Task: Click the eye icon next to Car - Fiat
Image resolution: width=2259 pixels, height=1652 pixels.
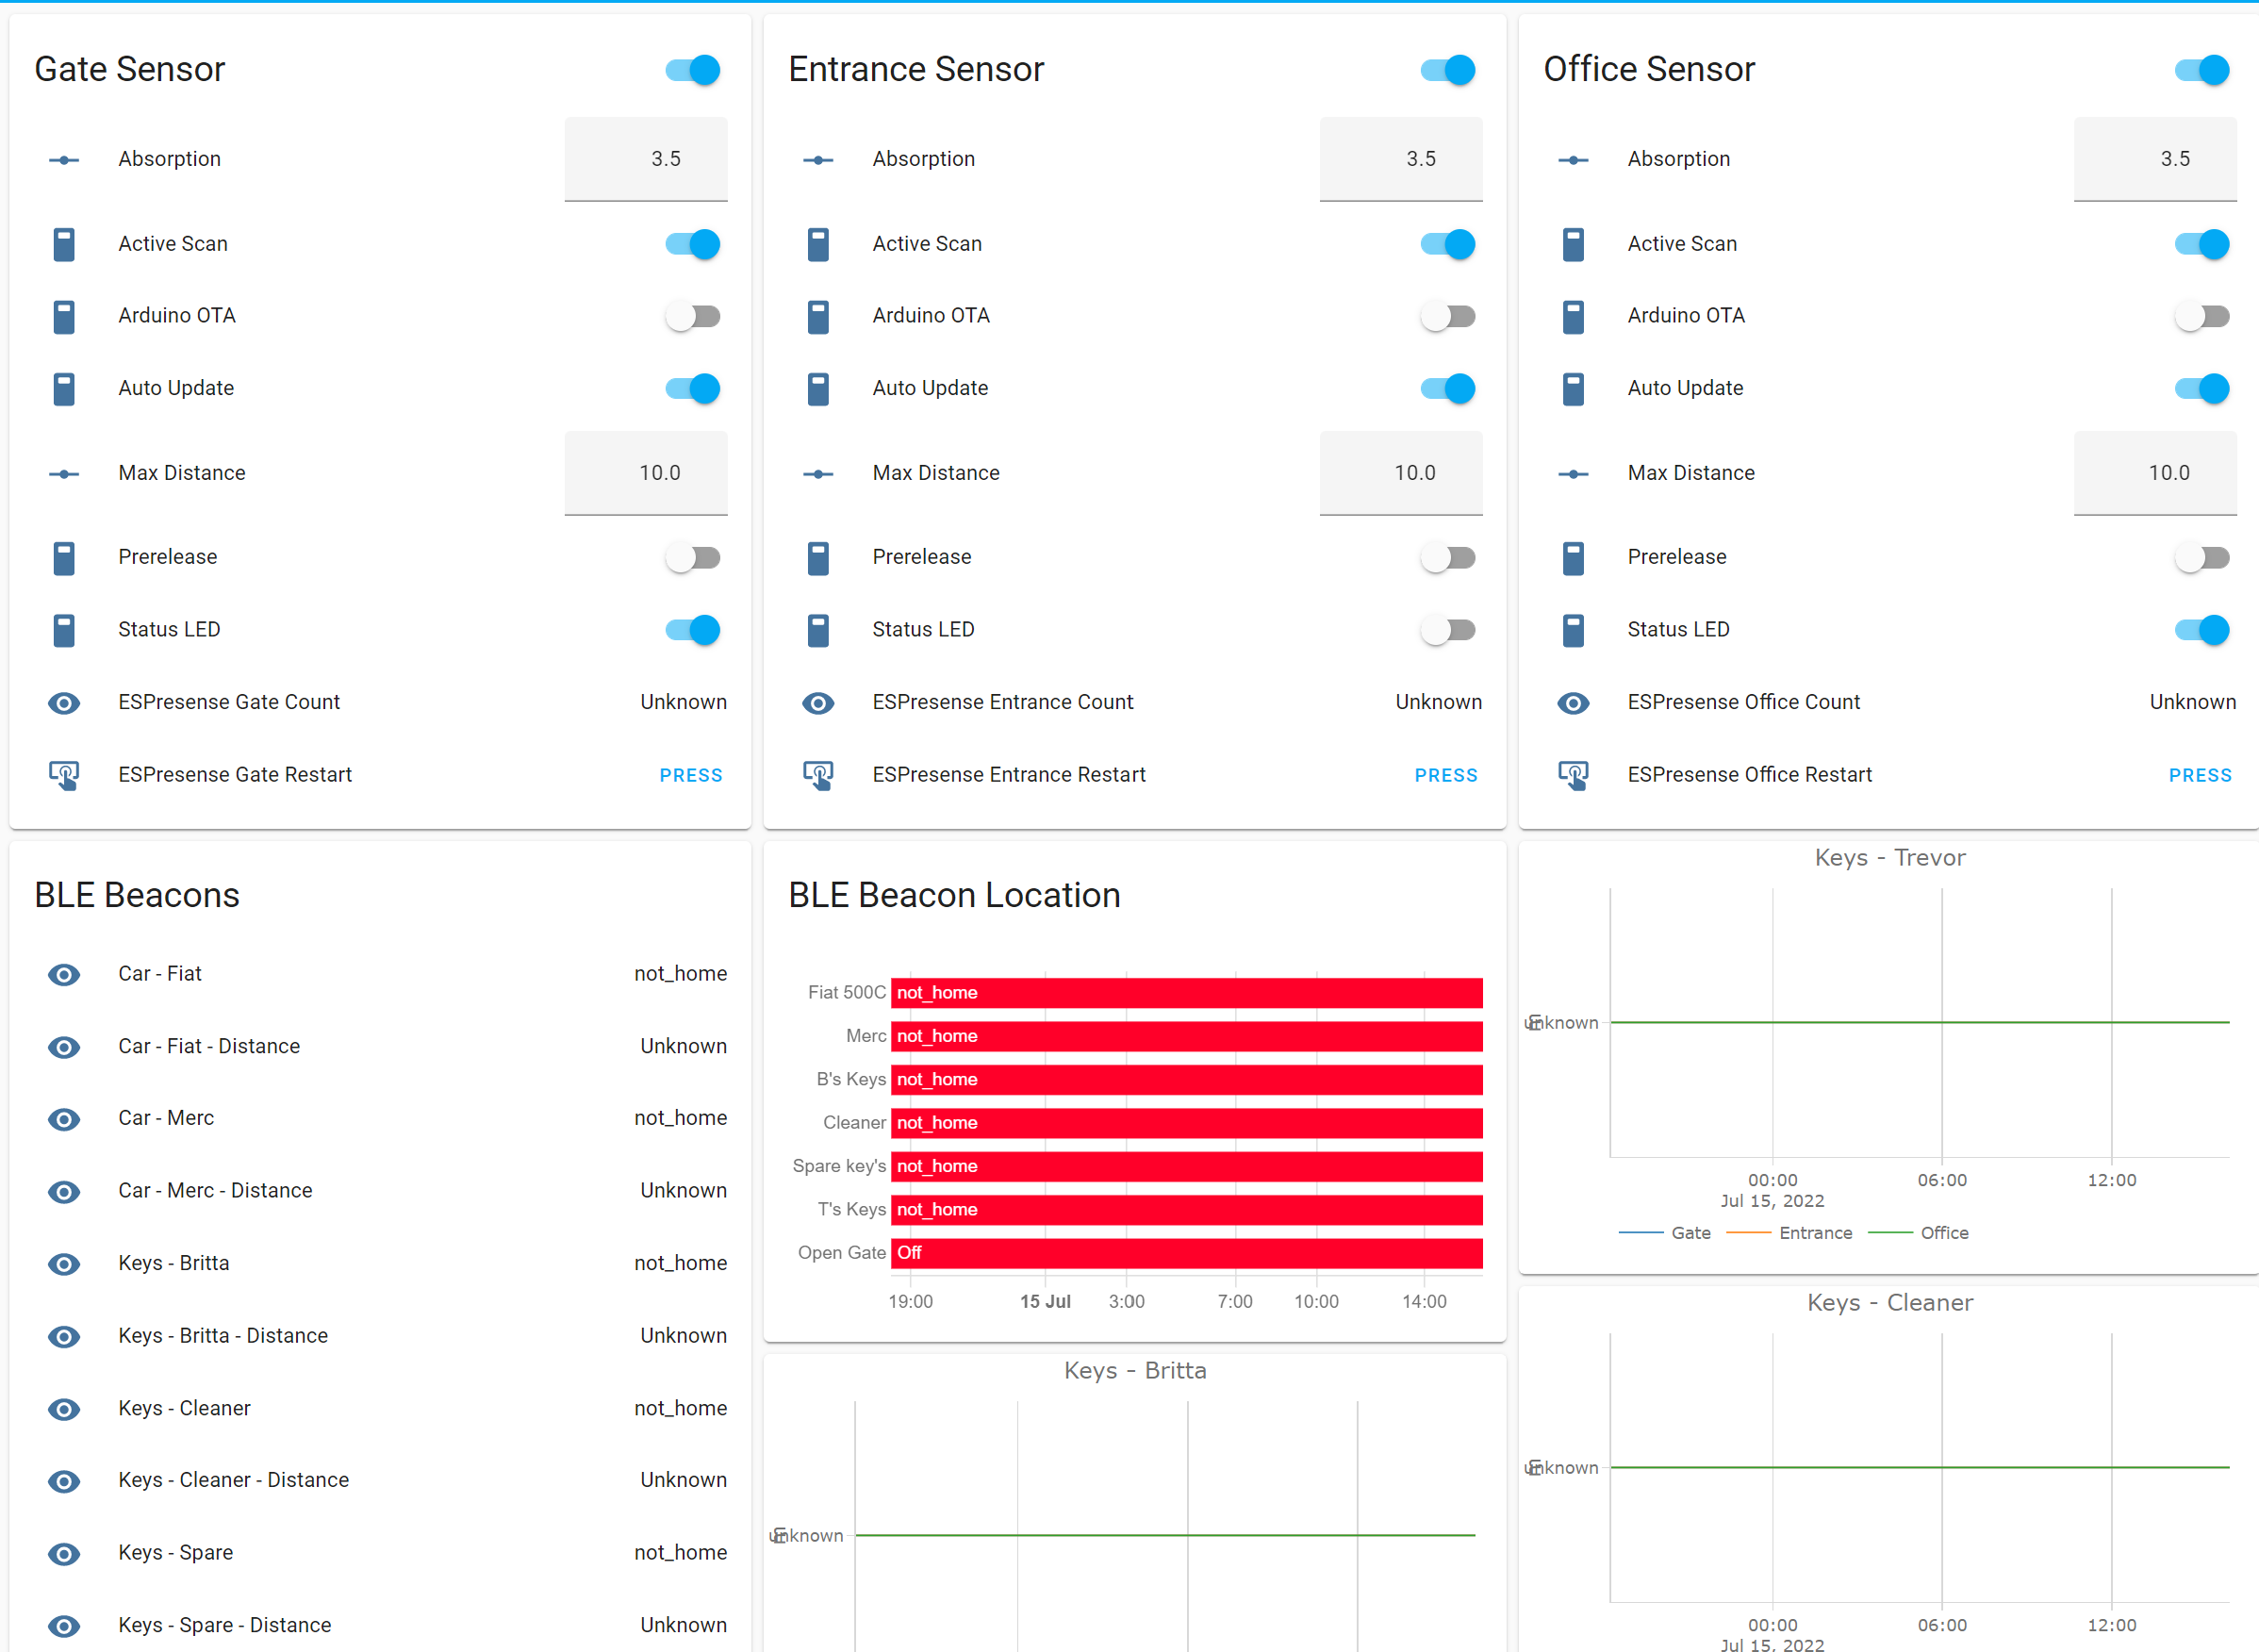Action: pyautogui.click(x=64, y=975)
